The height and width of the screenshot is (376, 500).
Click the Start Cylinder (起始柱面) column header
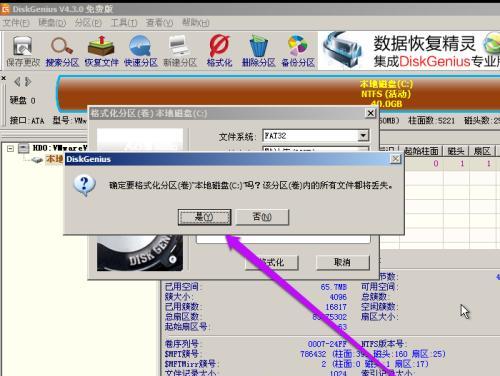tap(421, 151)
